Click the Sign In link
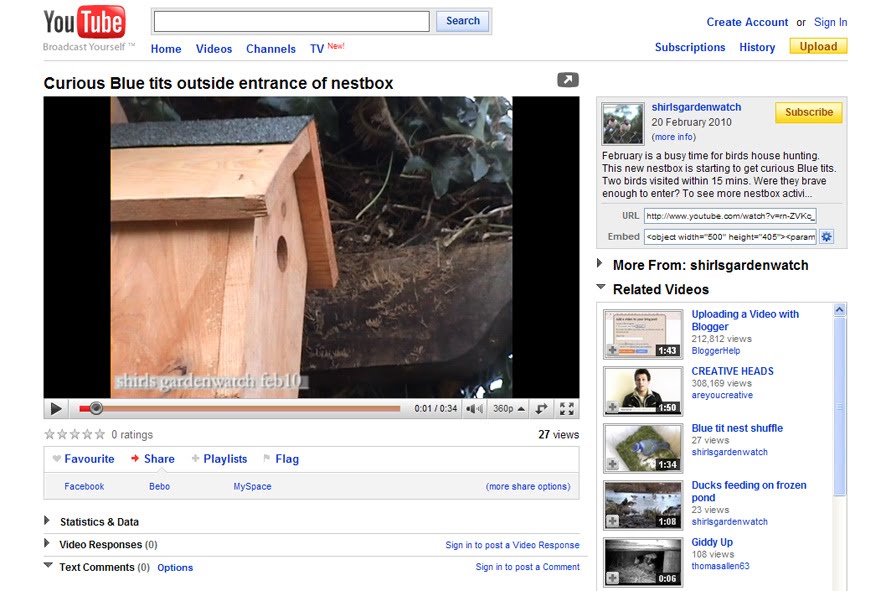Image resolution: width=886 pixels, height=591 pixels. coord(830,22)
